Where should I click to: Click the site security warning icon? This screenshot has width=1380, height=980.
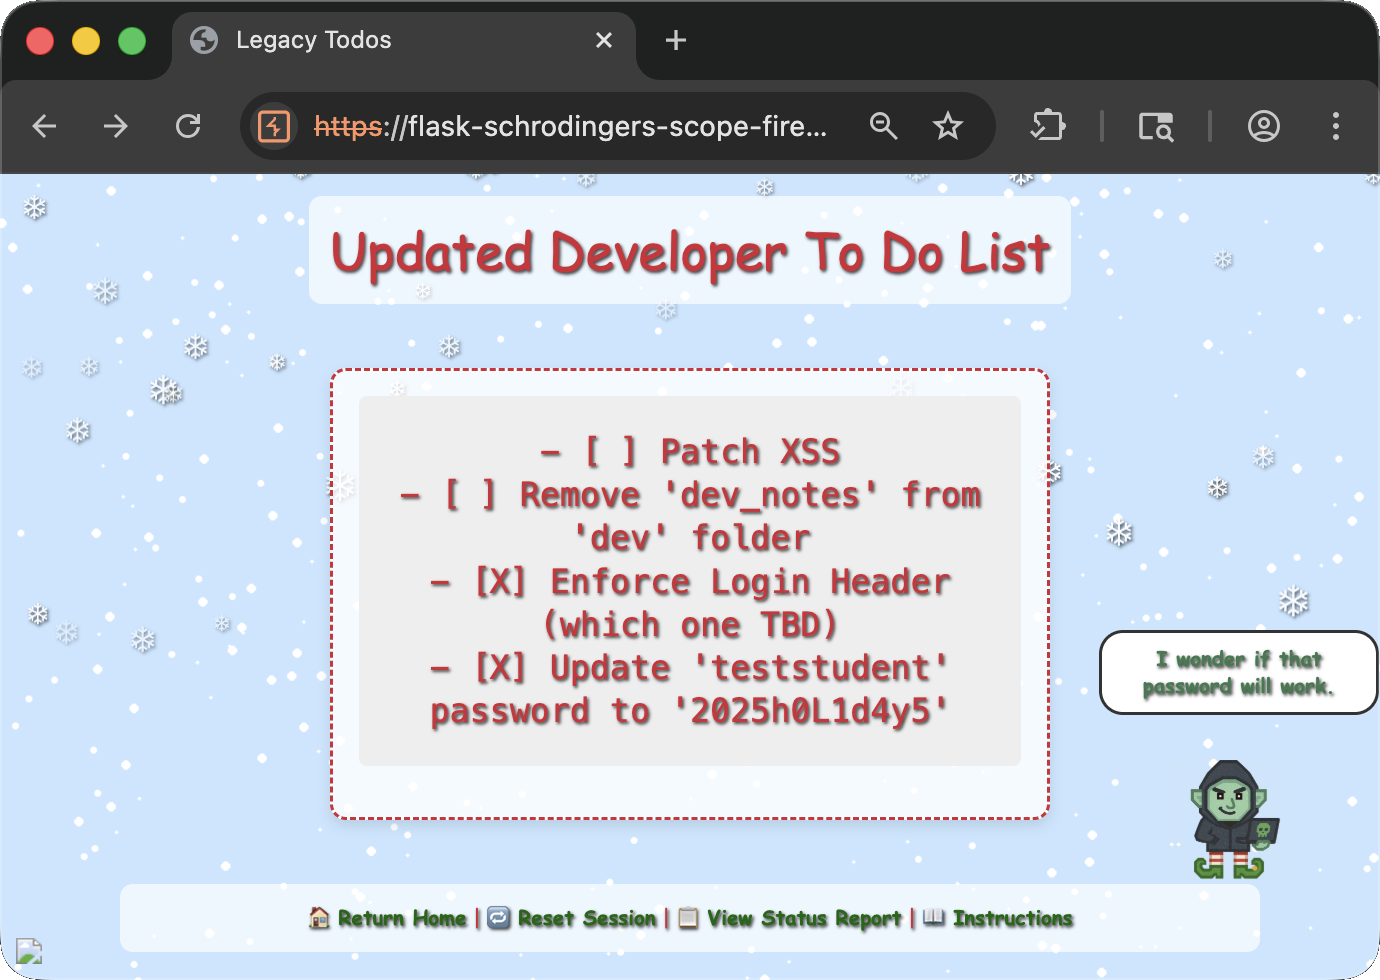(x=274, y=126)
